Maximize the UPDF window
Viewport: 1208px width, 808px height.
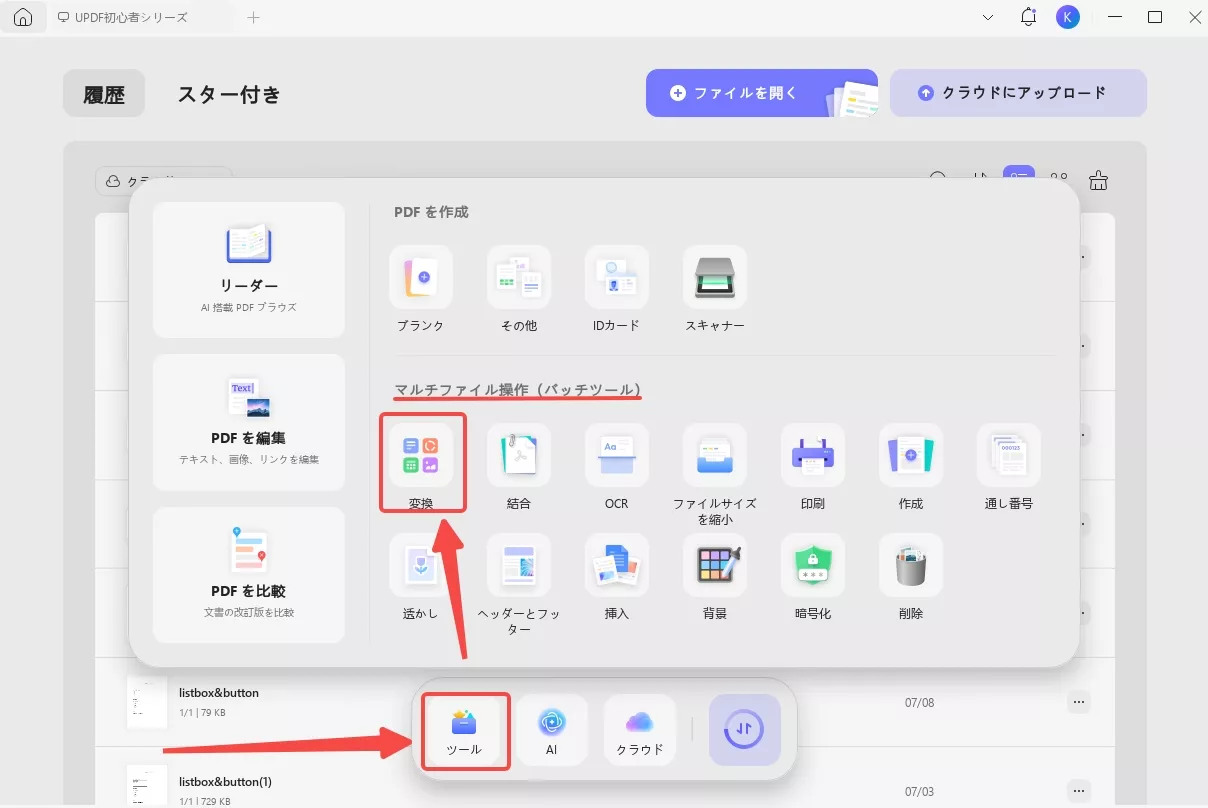point(1154,17)
